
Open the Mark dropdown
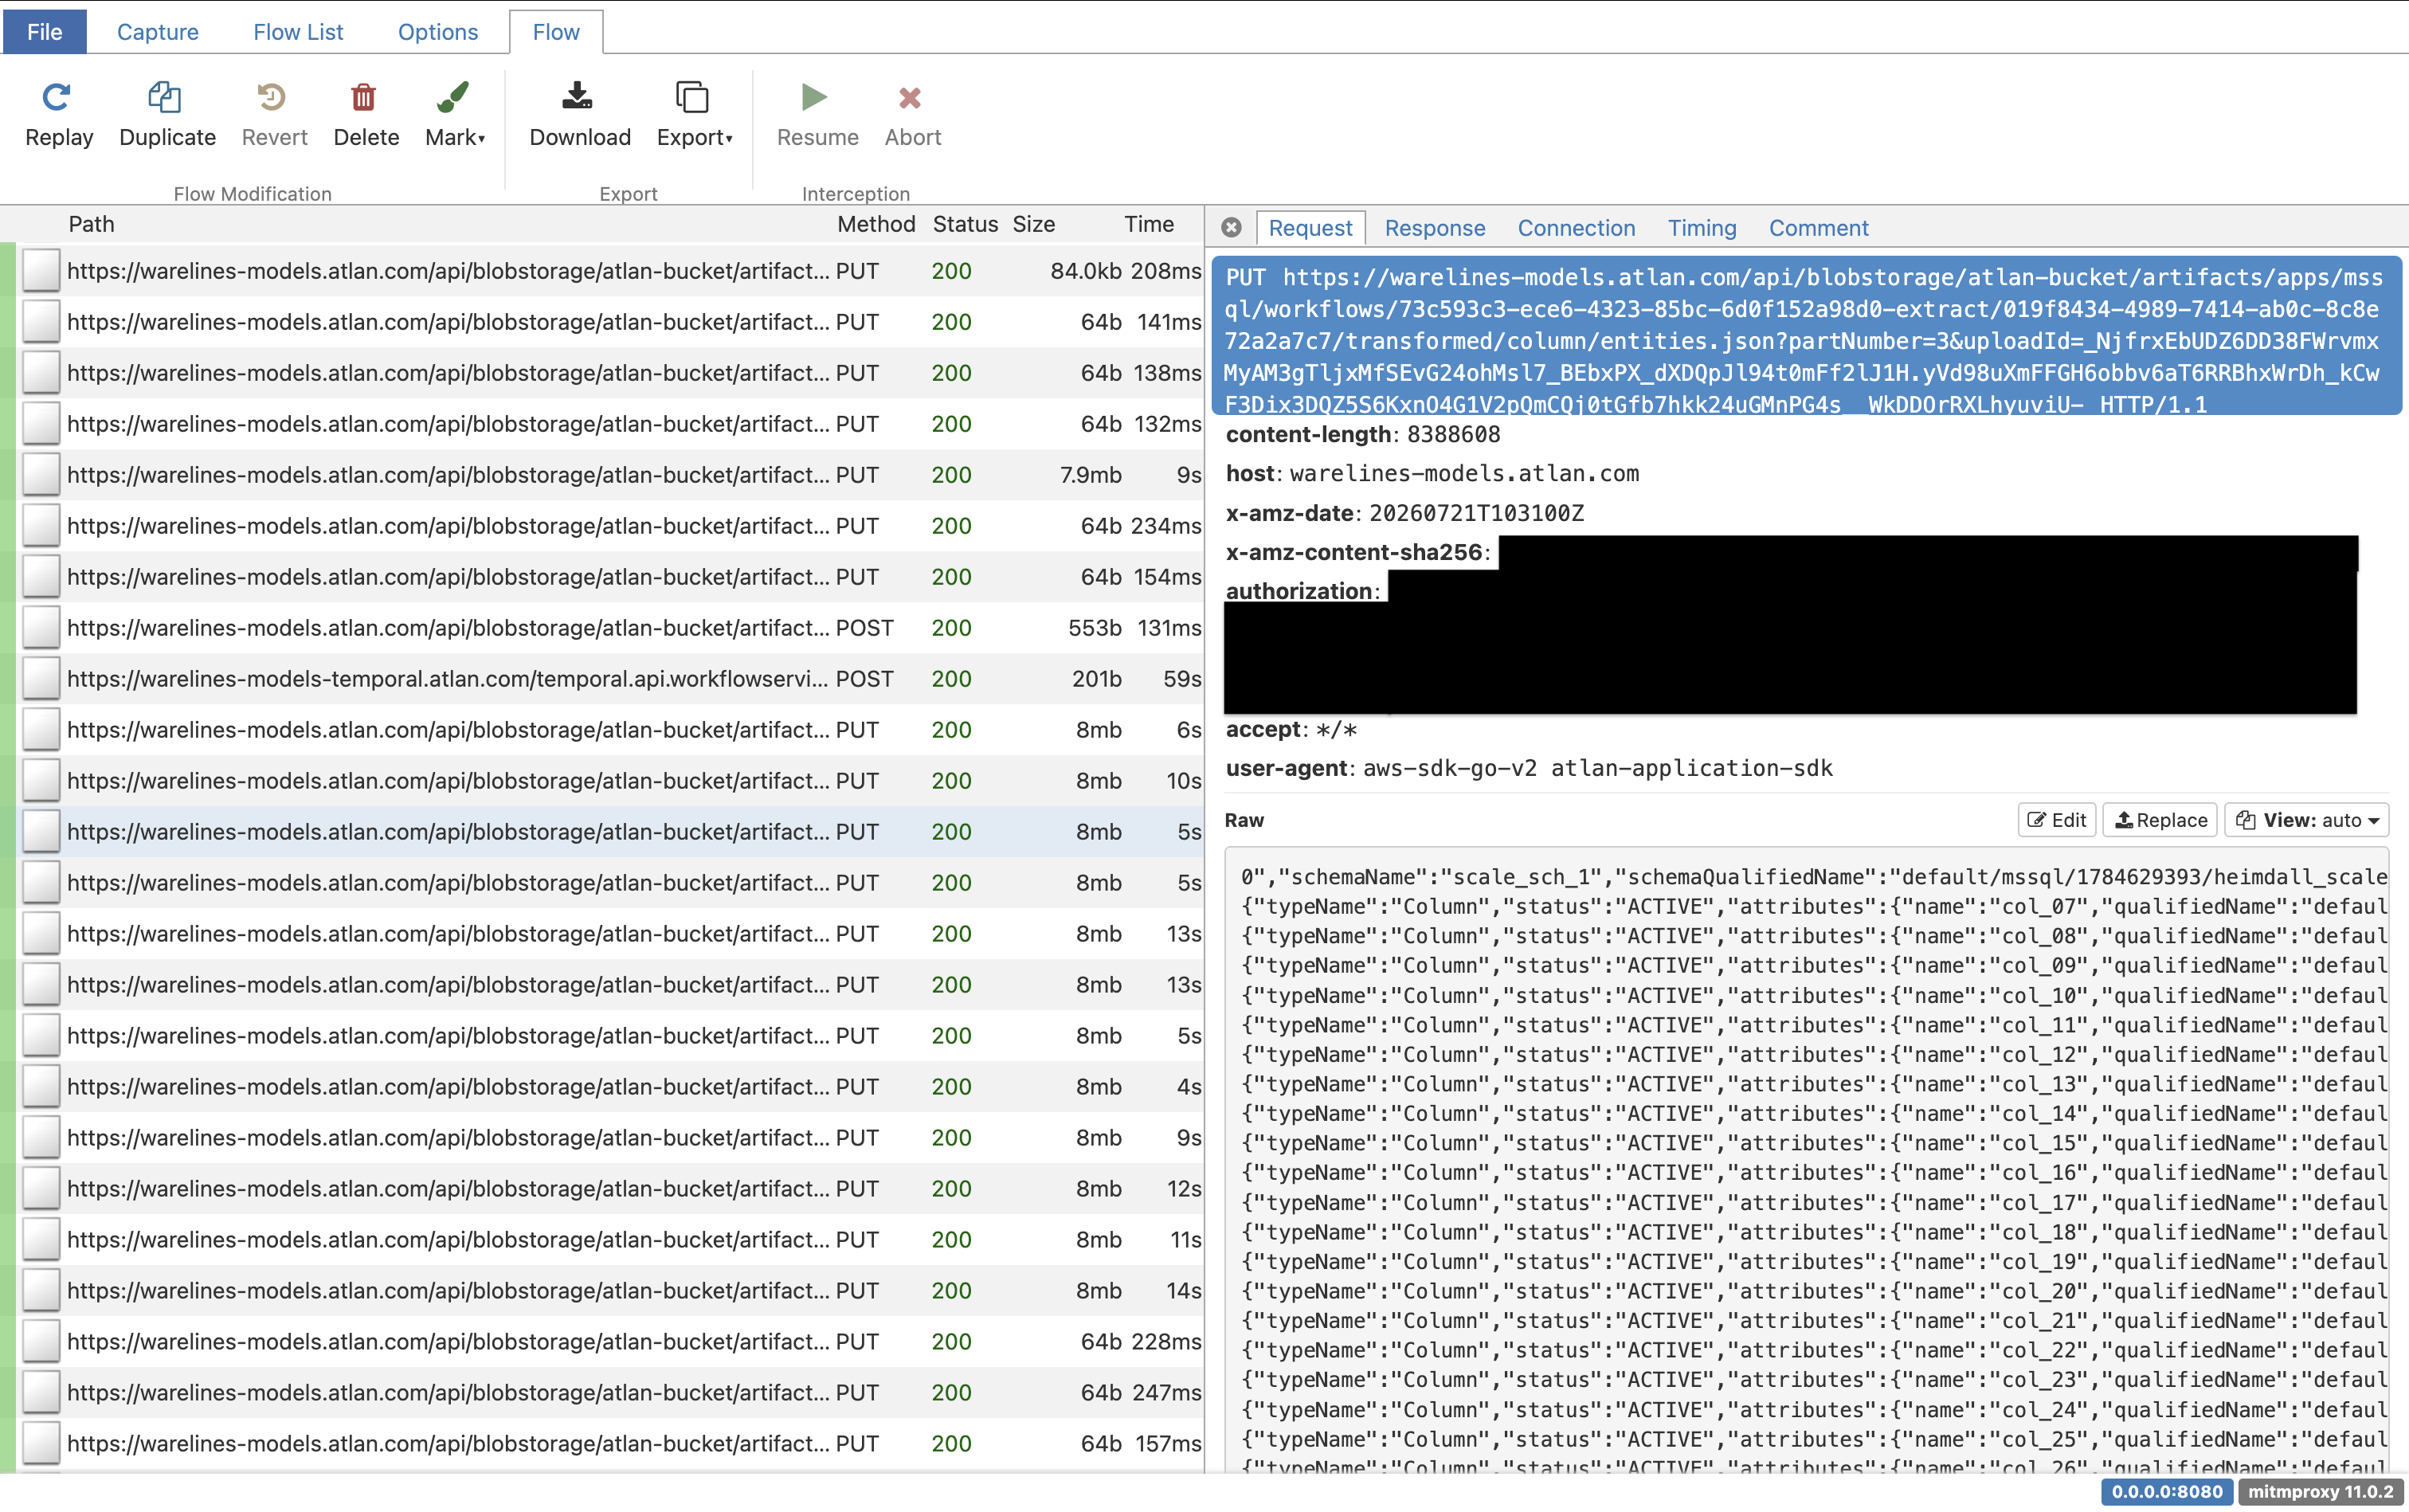[x=454, y=116]
